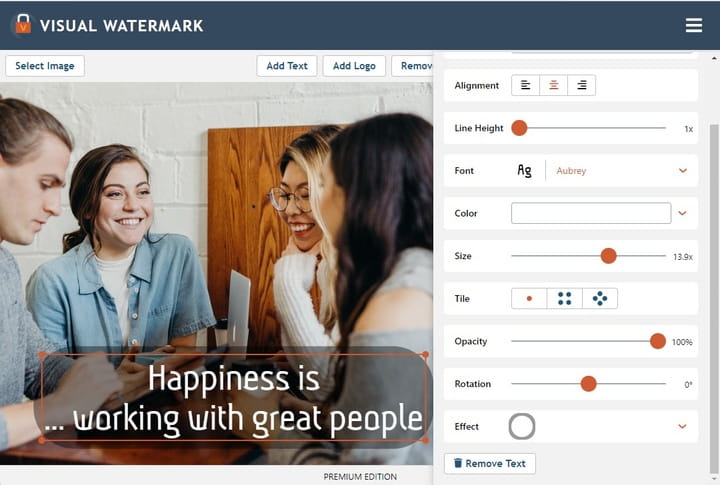Image resolution: width=720 pixels, height=485 pixels.
Task: Select center text alignment
Action: [553, 85]
